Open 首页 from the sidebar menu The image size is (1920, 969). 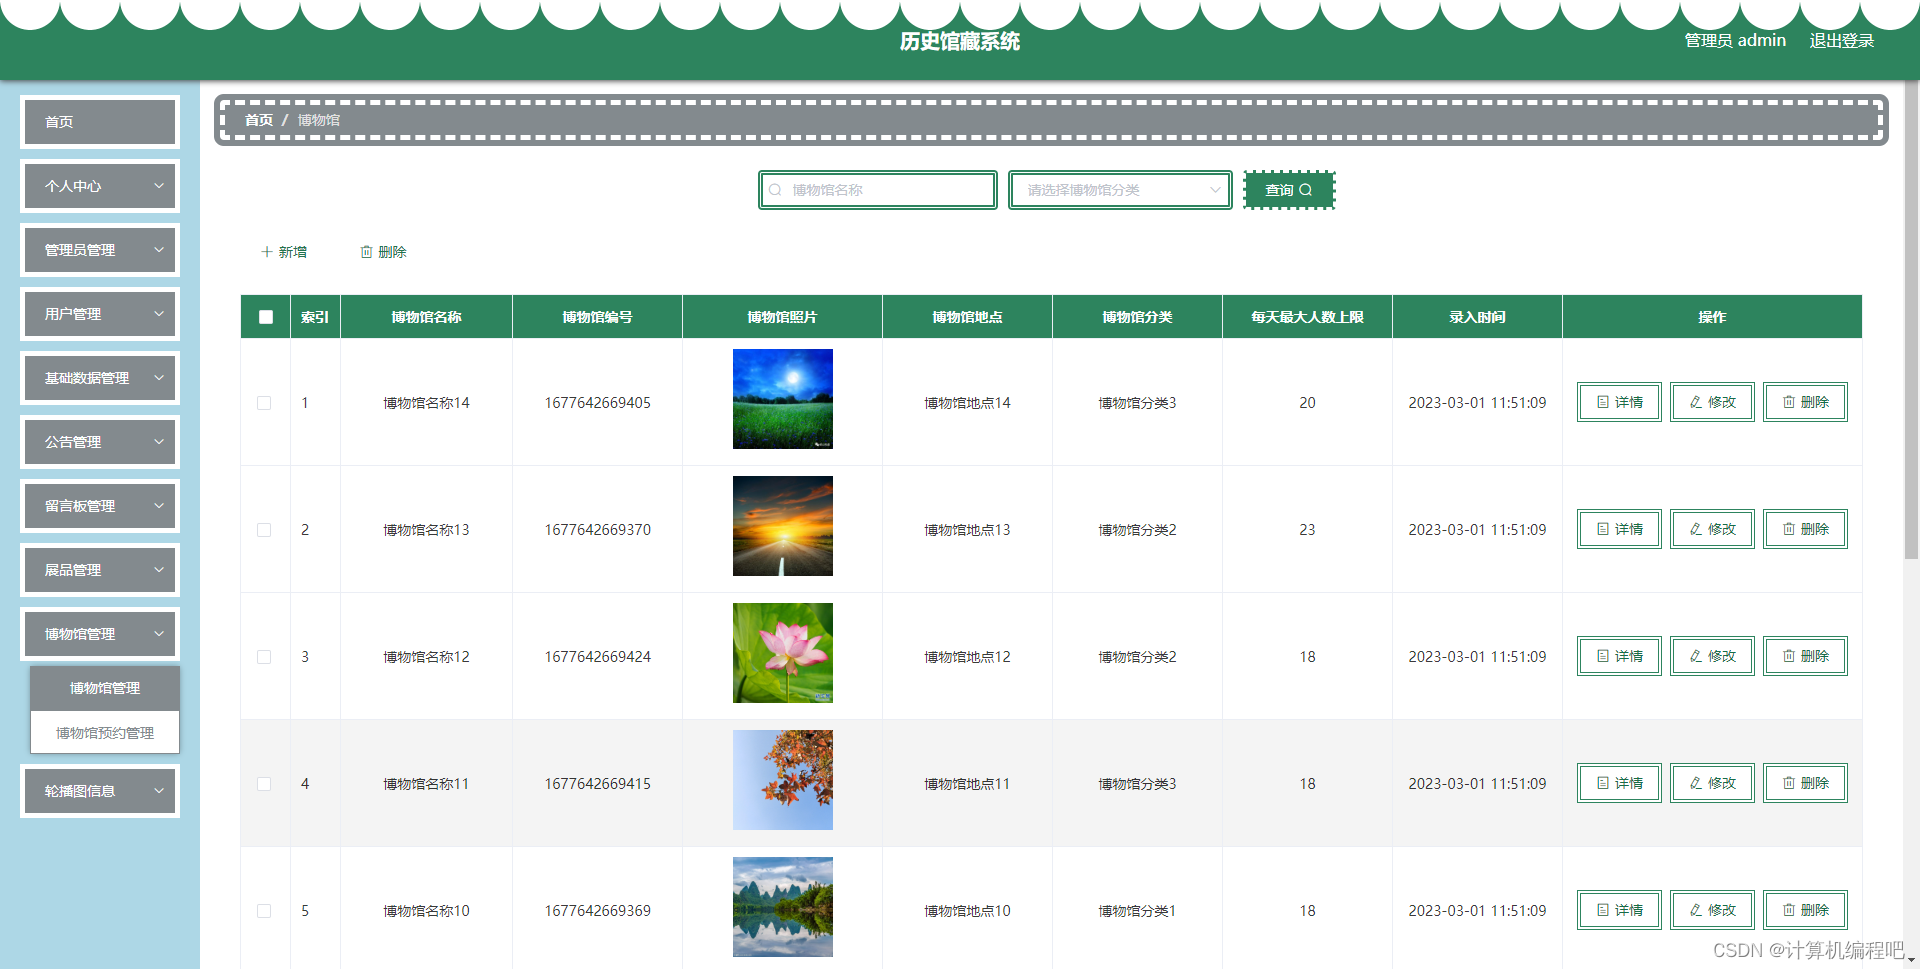click(99, 121)
